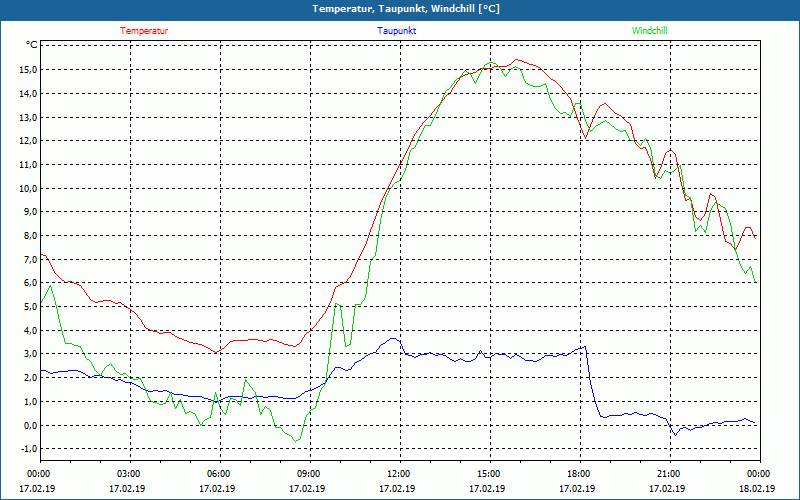Click the chart title 'Temperatur, Taupunkt, Windchill [°C]'
Viewport: 800px width, 500px height.
[x=406, y=9]
